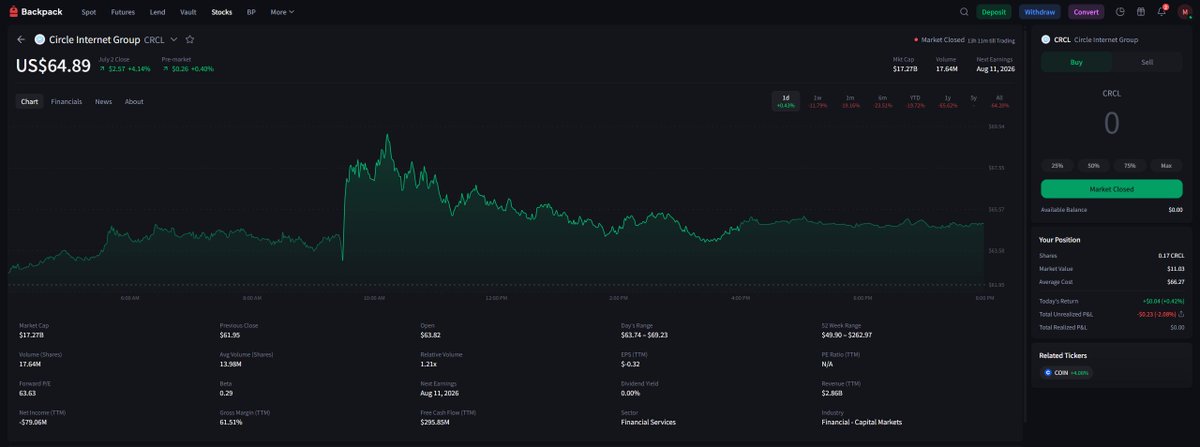1200x447 pixels.
Task: Open the portfolio pie chart icon
Action: tap(1120, 12)
